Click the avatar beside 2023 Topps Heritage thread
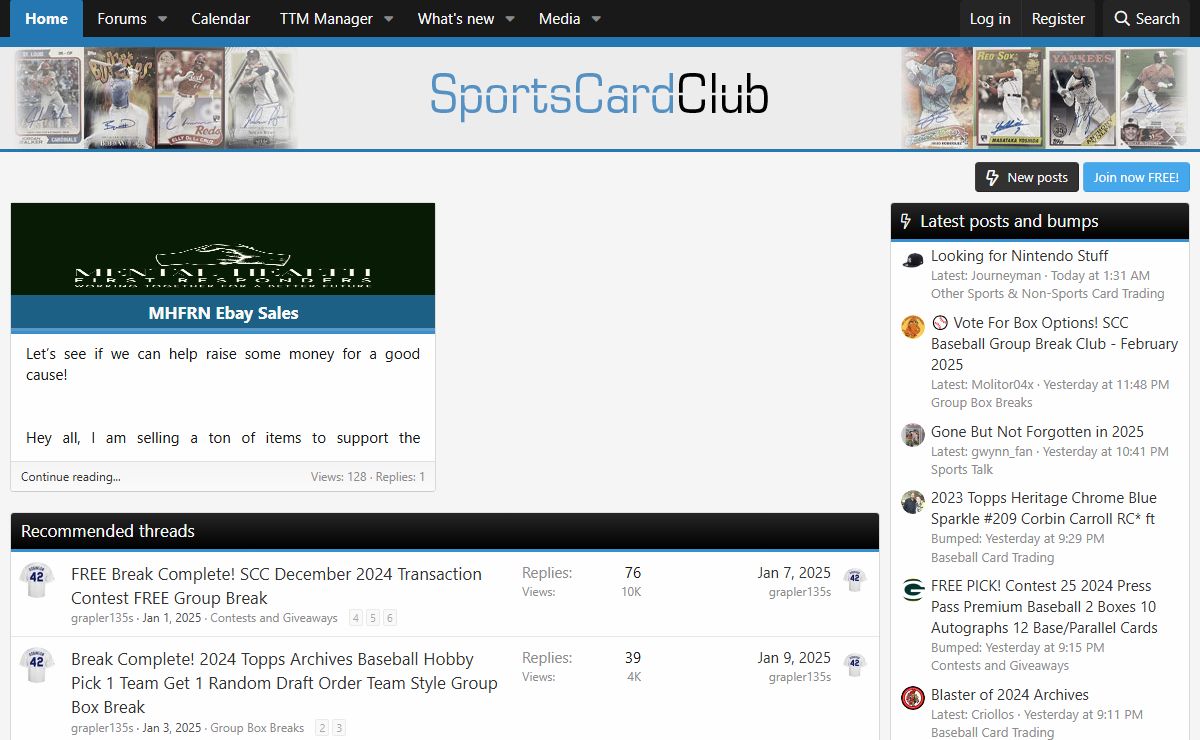Screen dimensions: 1200x740 click(x=913, y=502)
